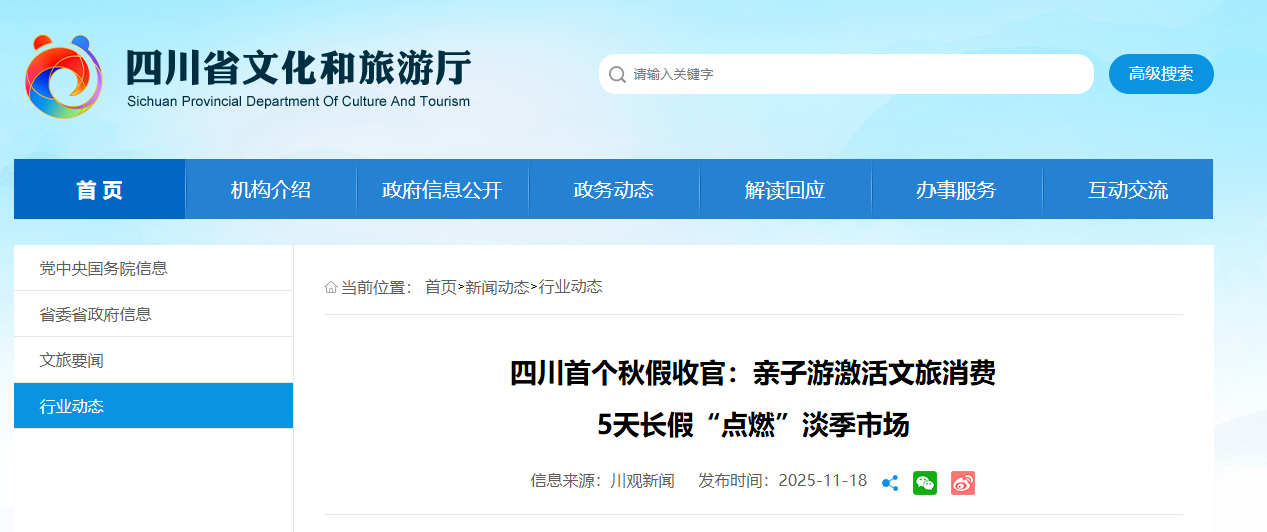Open the 机构介绍 menu item
The height and width of the screenshot is (532, 1267).
pyautogui.click(x=271, y=190)
